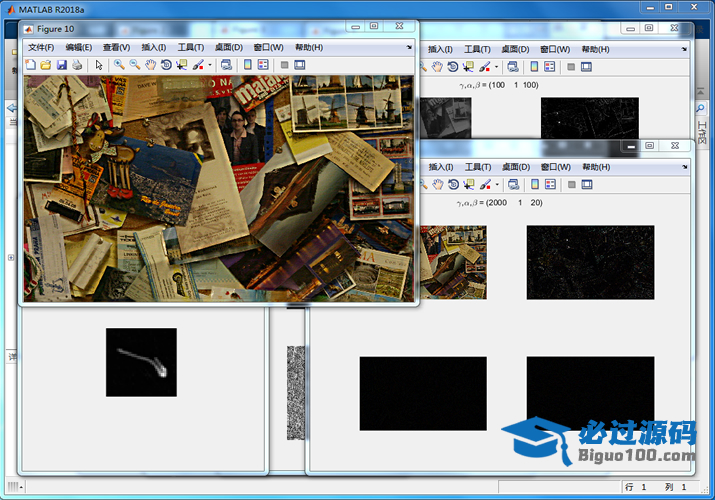Click New Figure icon in Figure 10 toolbar

pyautogui.click(x=30, y=65)
